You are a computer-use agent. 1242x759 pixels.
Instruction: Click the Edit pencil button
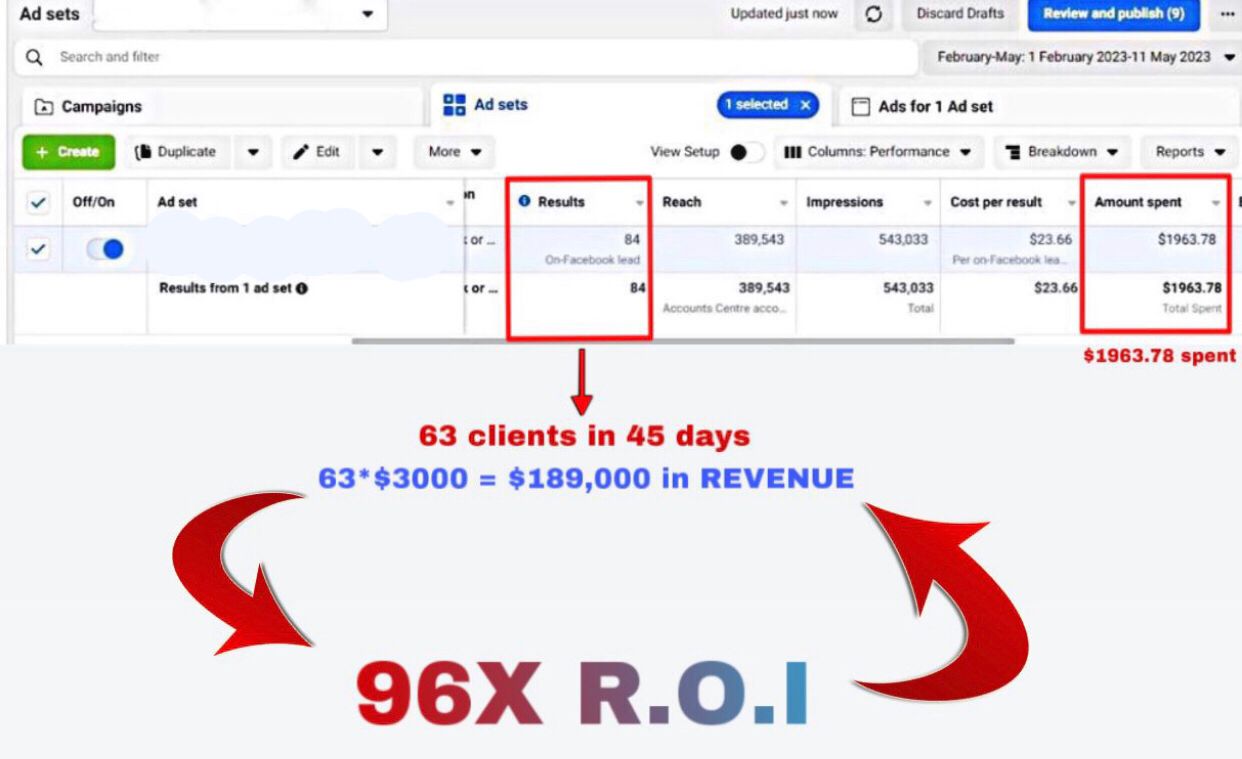317,152
